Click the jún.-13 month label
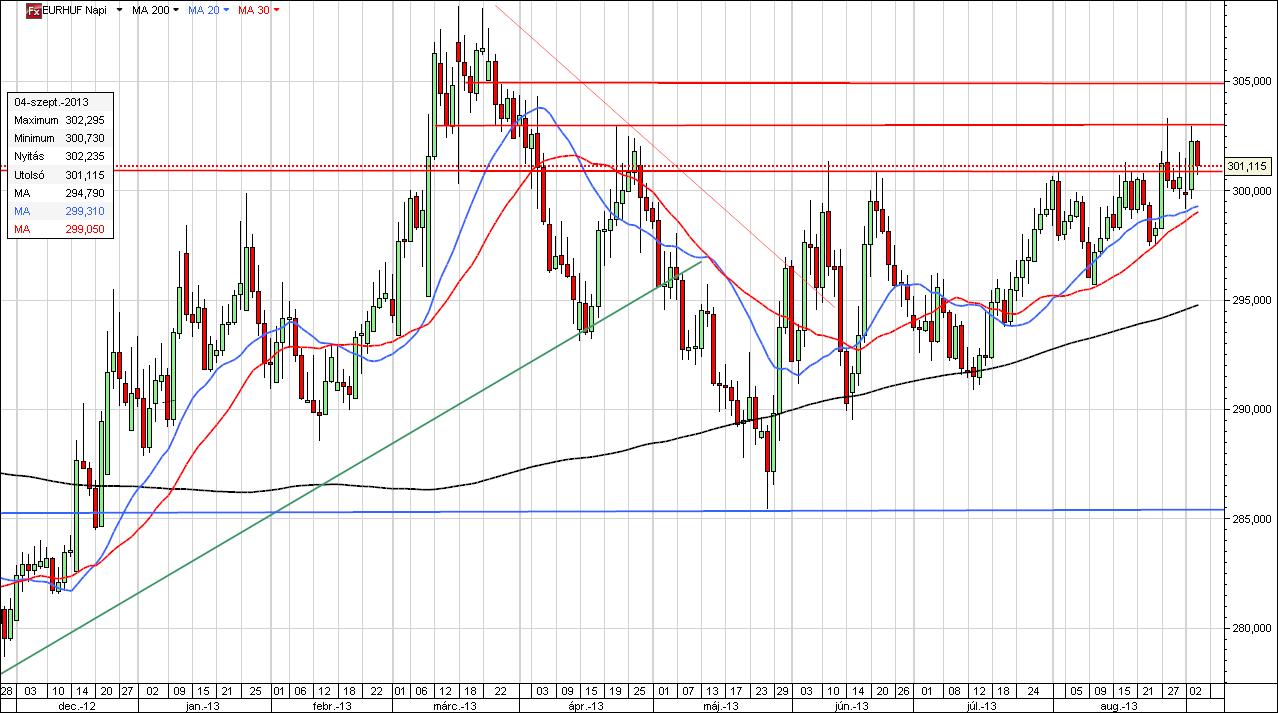Screen dimensions: 1278x713 tap(850, 706)
